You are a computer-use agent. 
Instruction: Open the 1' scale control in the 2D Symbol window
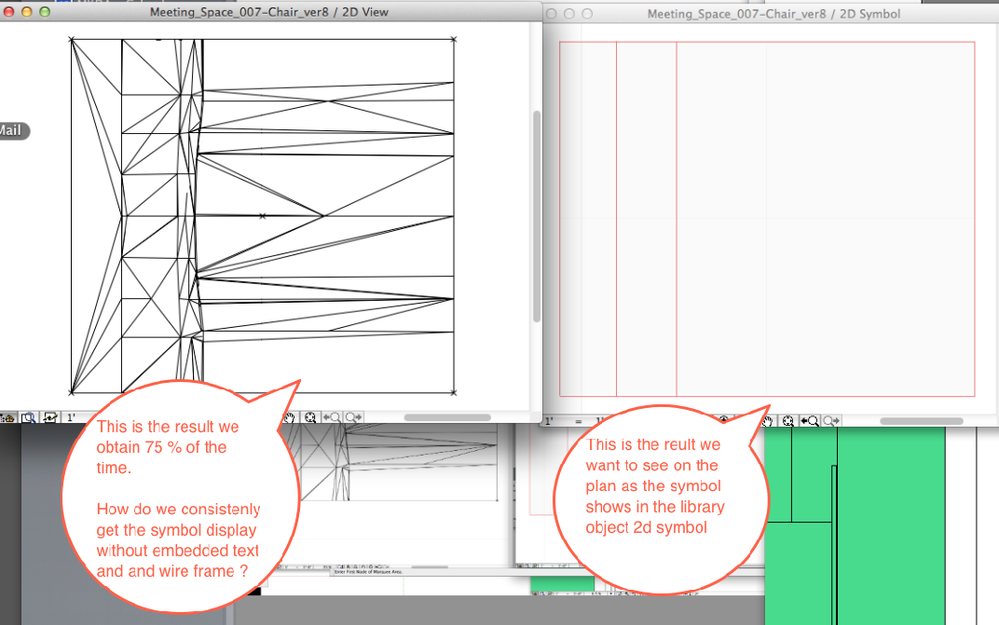click(x=548, y=420)
